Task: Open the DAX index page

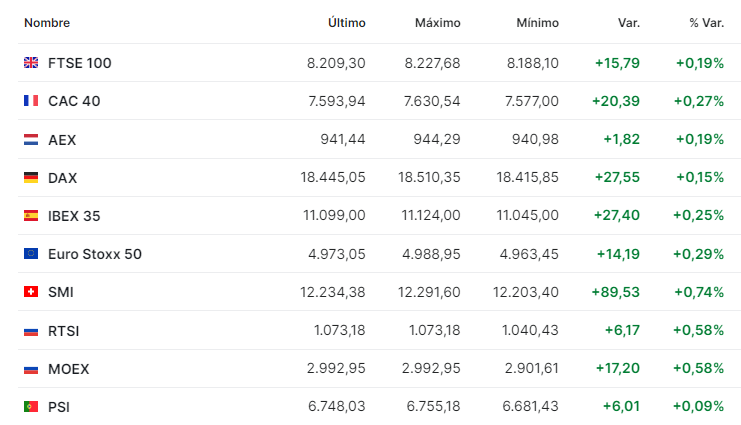Action: (x=62, y=178)
